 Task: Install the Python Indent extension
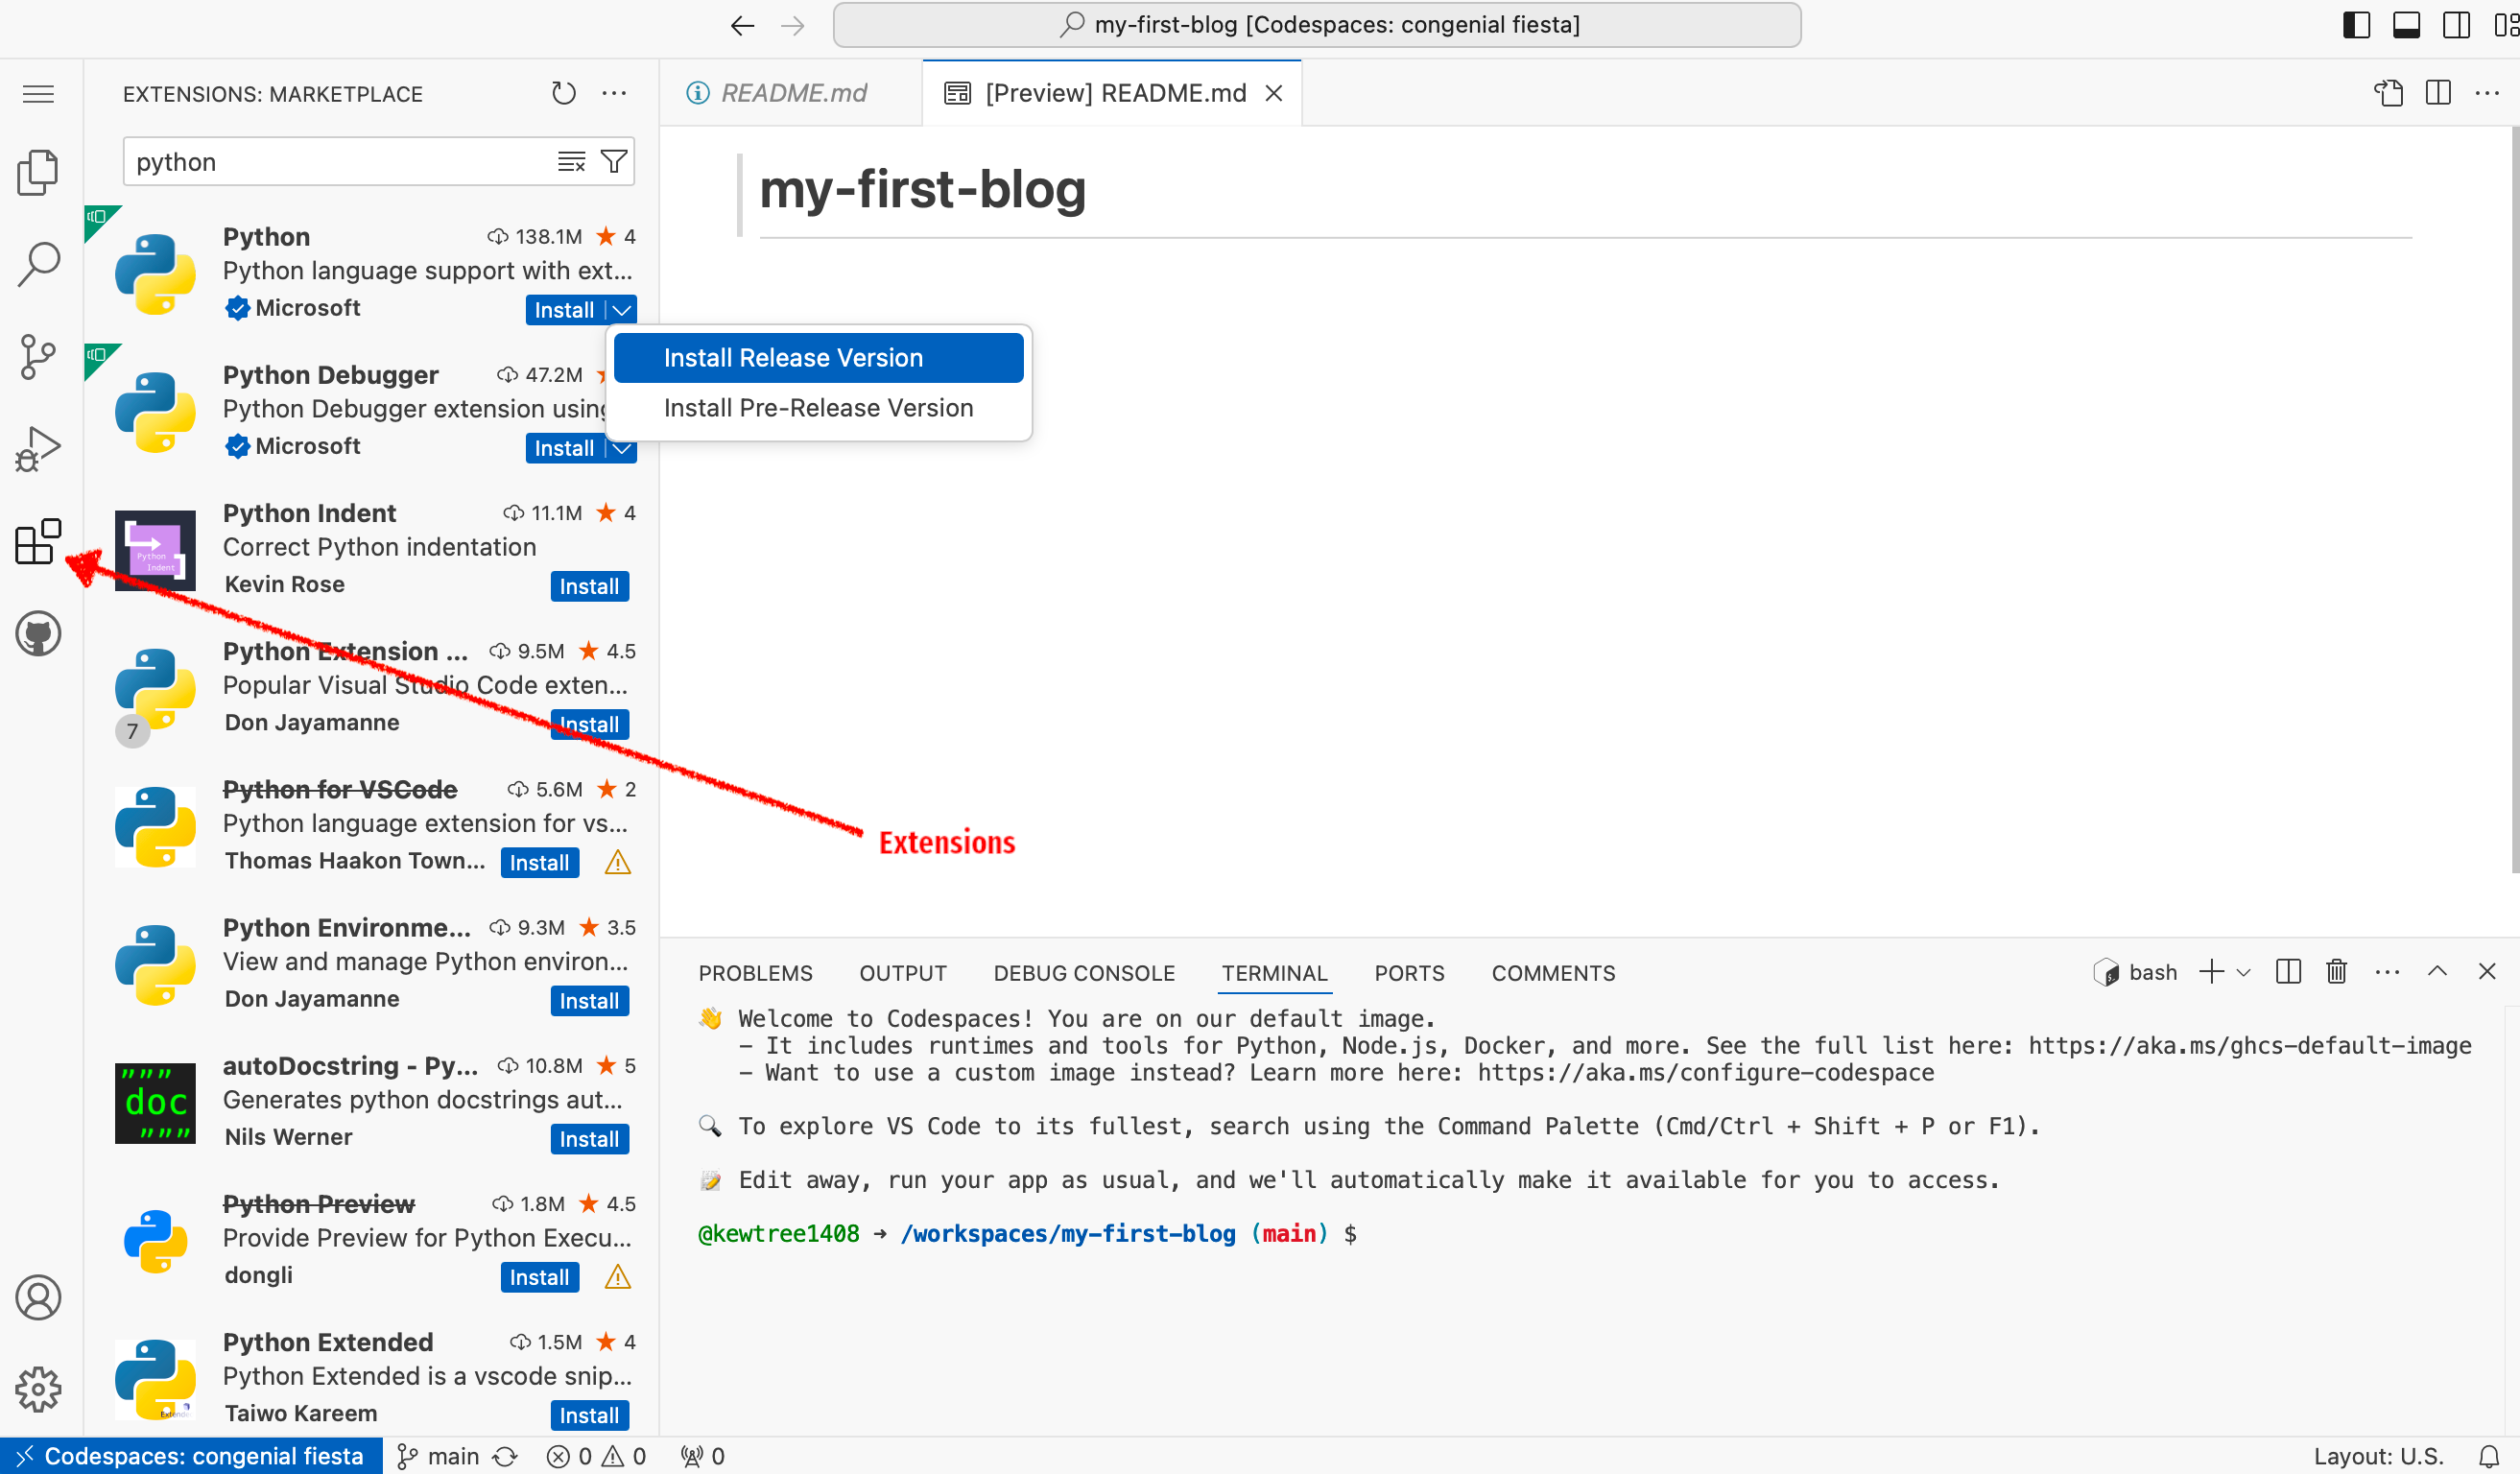click(589, 587)
